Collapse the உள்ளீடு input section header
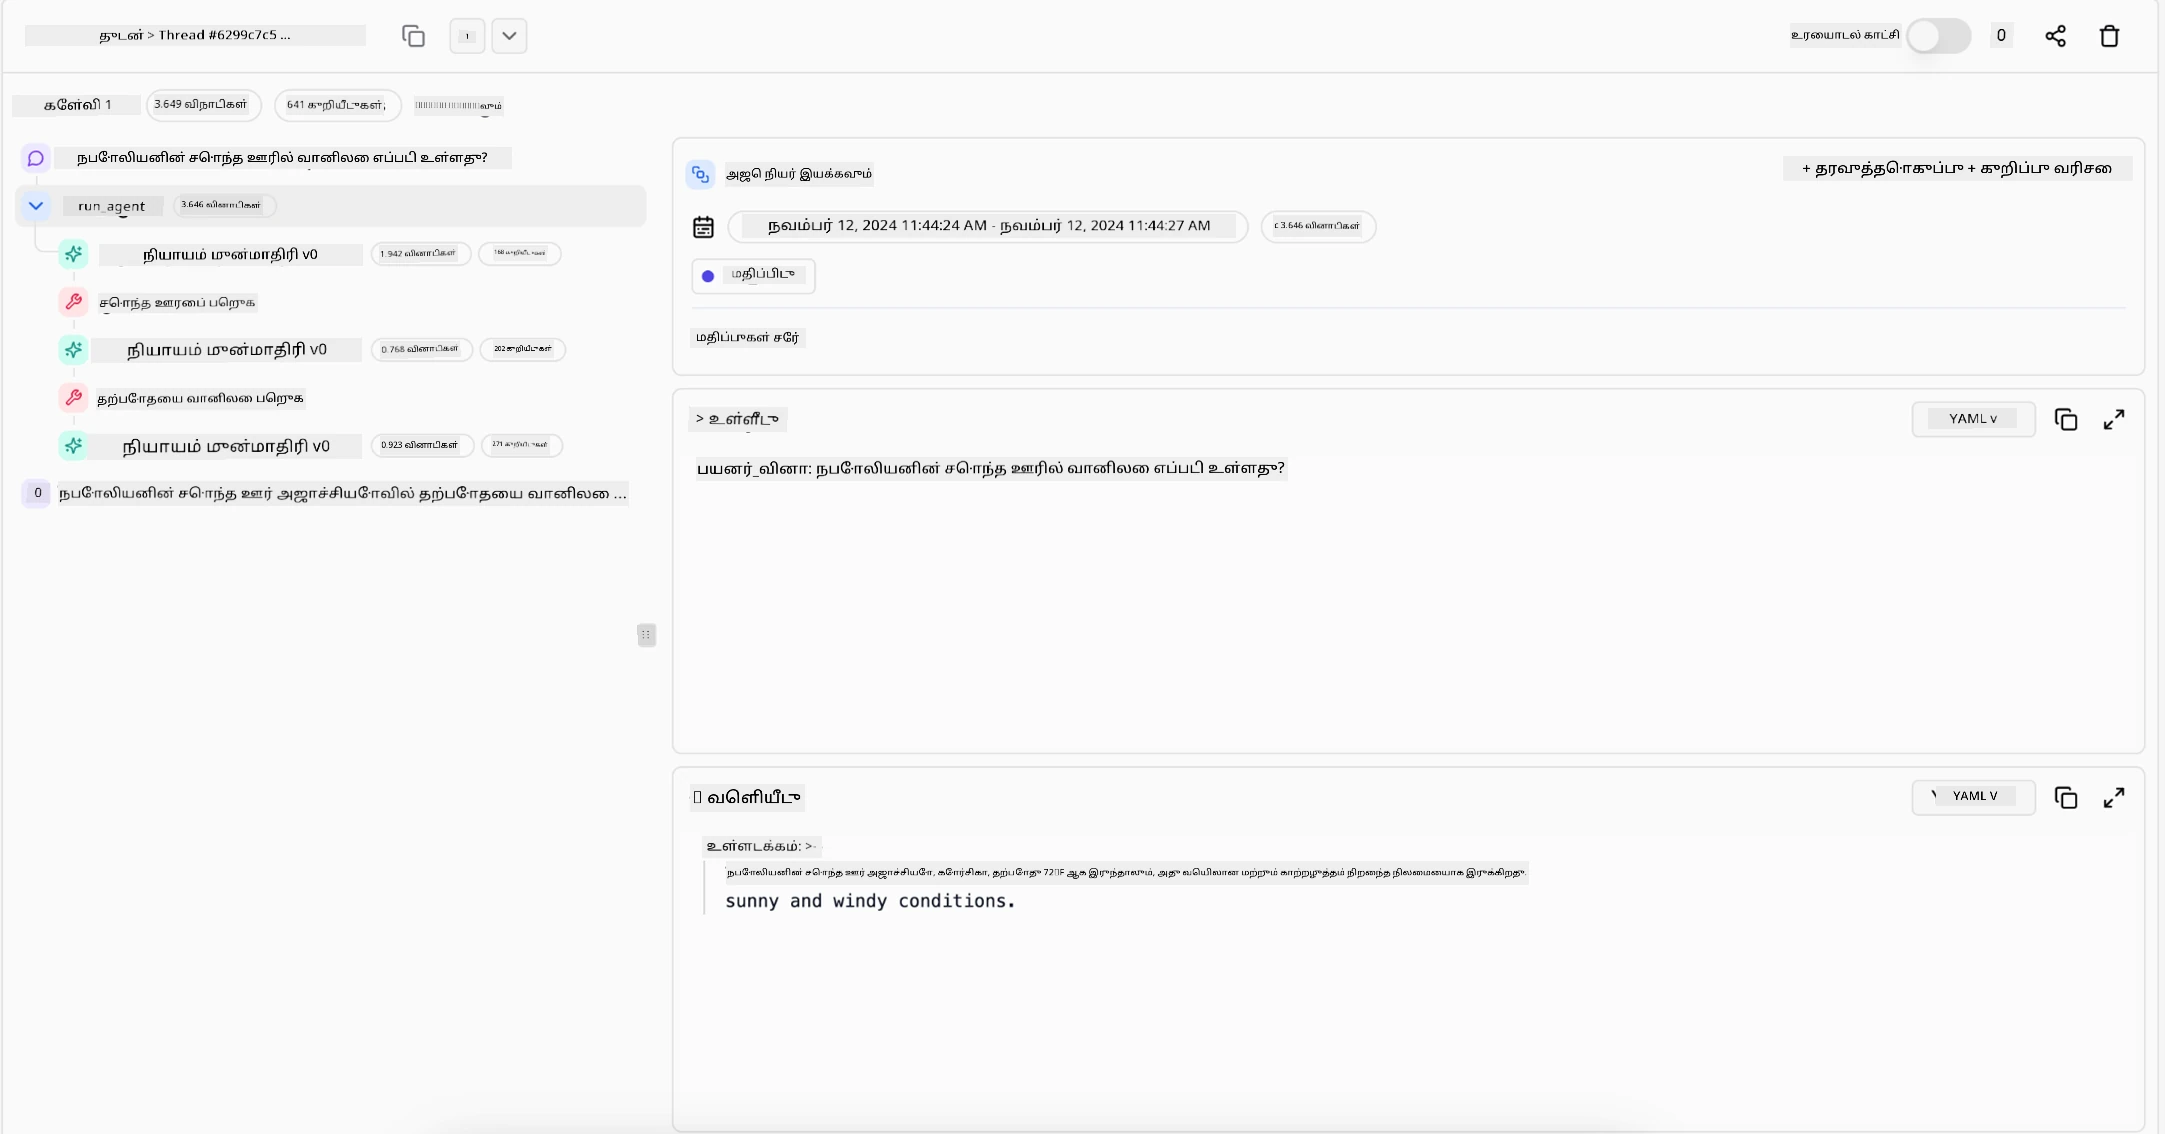The height and width of the screenshot is (1134, 2165). pos(737,419)
